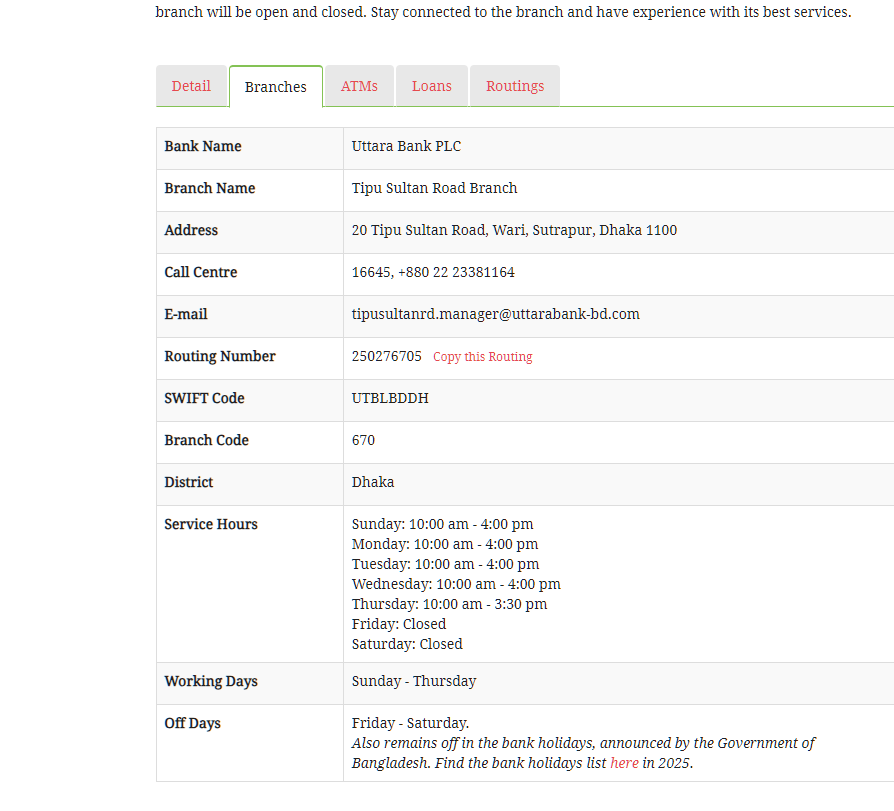Click the Dhaka district value
The image size is (894, 811).
point(373,482)
